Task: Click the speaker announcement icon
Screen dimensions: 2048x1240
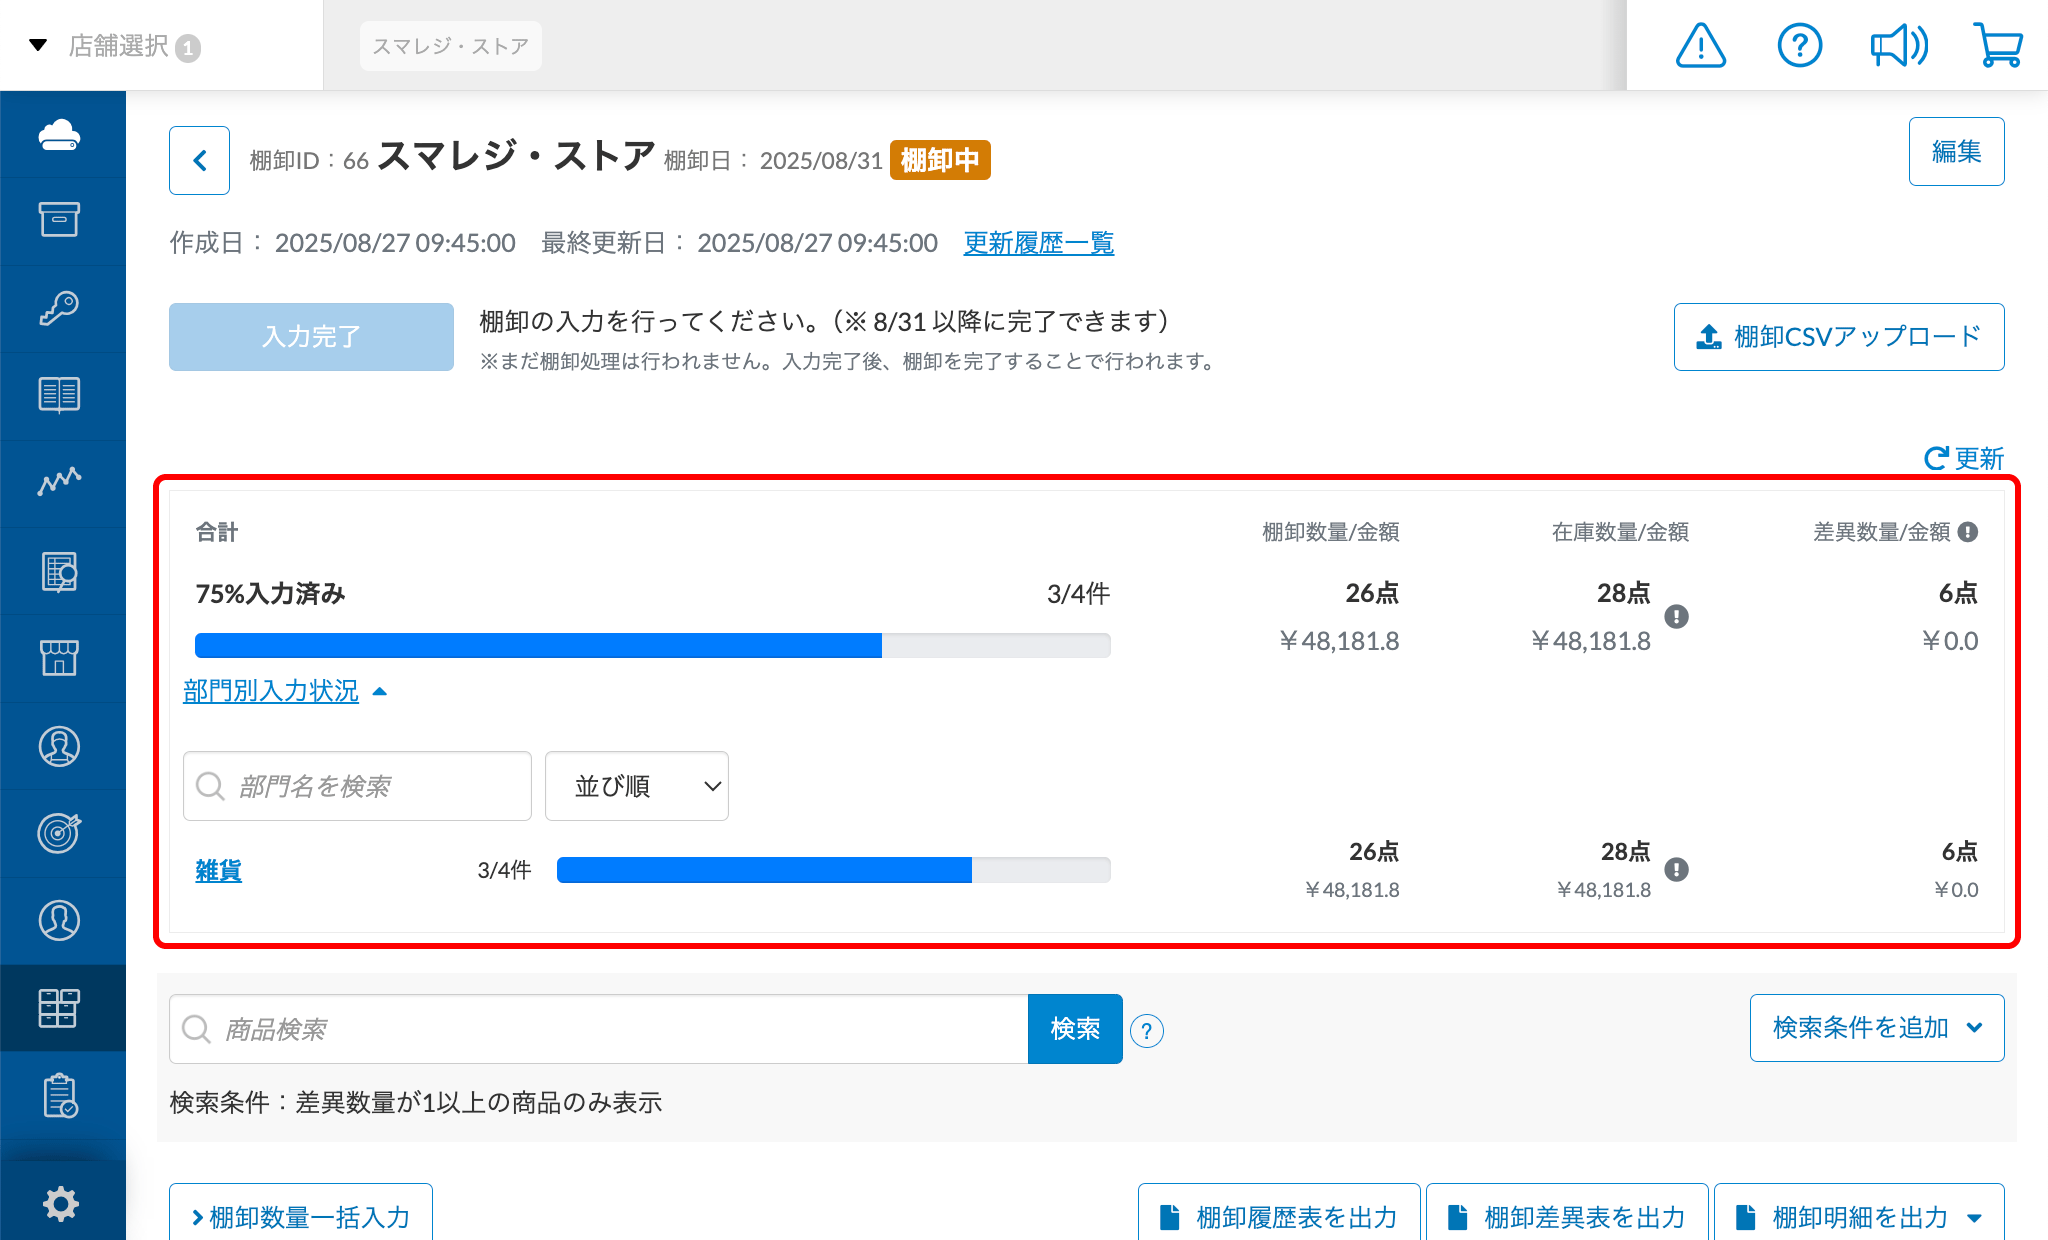Action: [x=1899, y=45]
